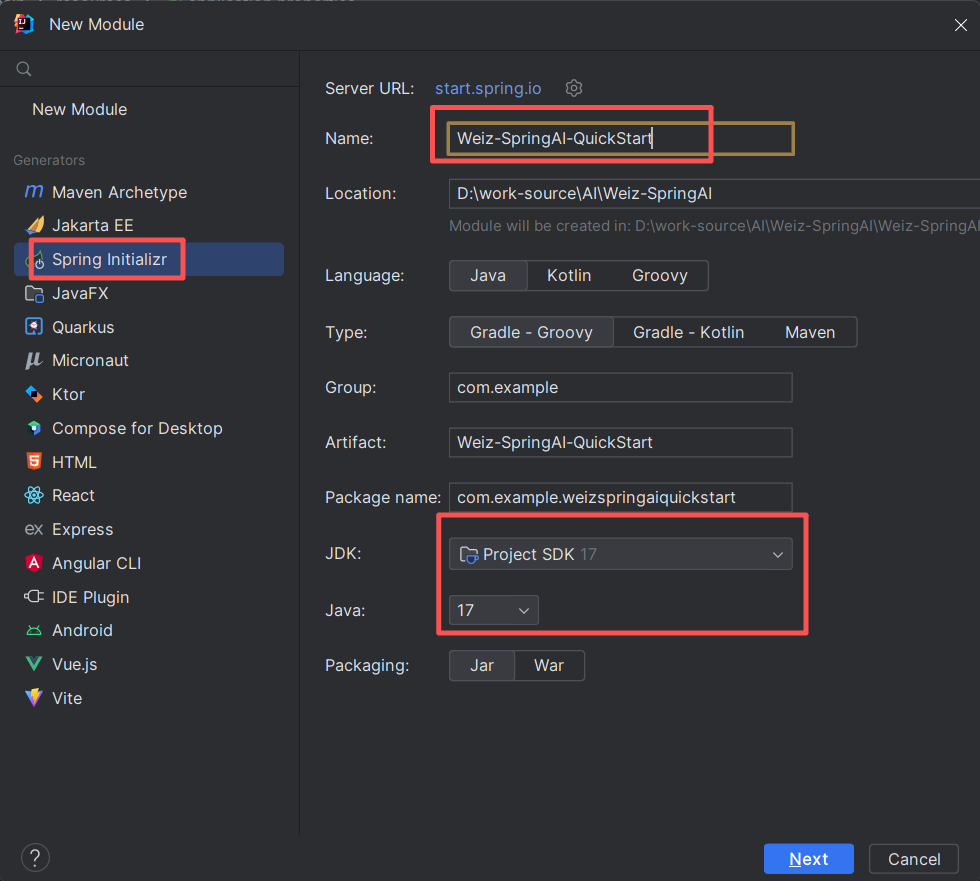Open start.spring.io server link
The width and height of the screenshot is (980, 881).
tap(488, 89)
